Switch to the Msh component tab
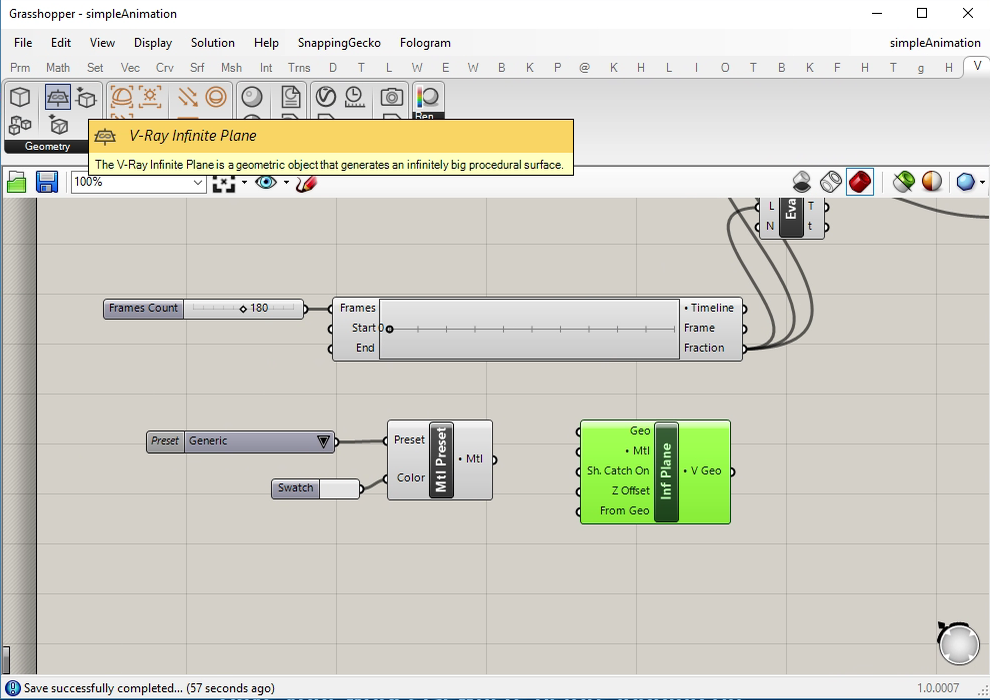Screen dimensions: 990x700 (x=231, y=68)
